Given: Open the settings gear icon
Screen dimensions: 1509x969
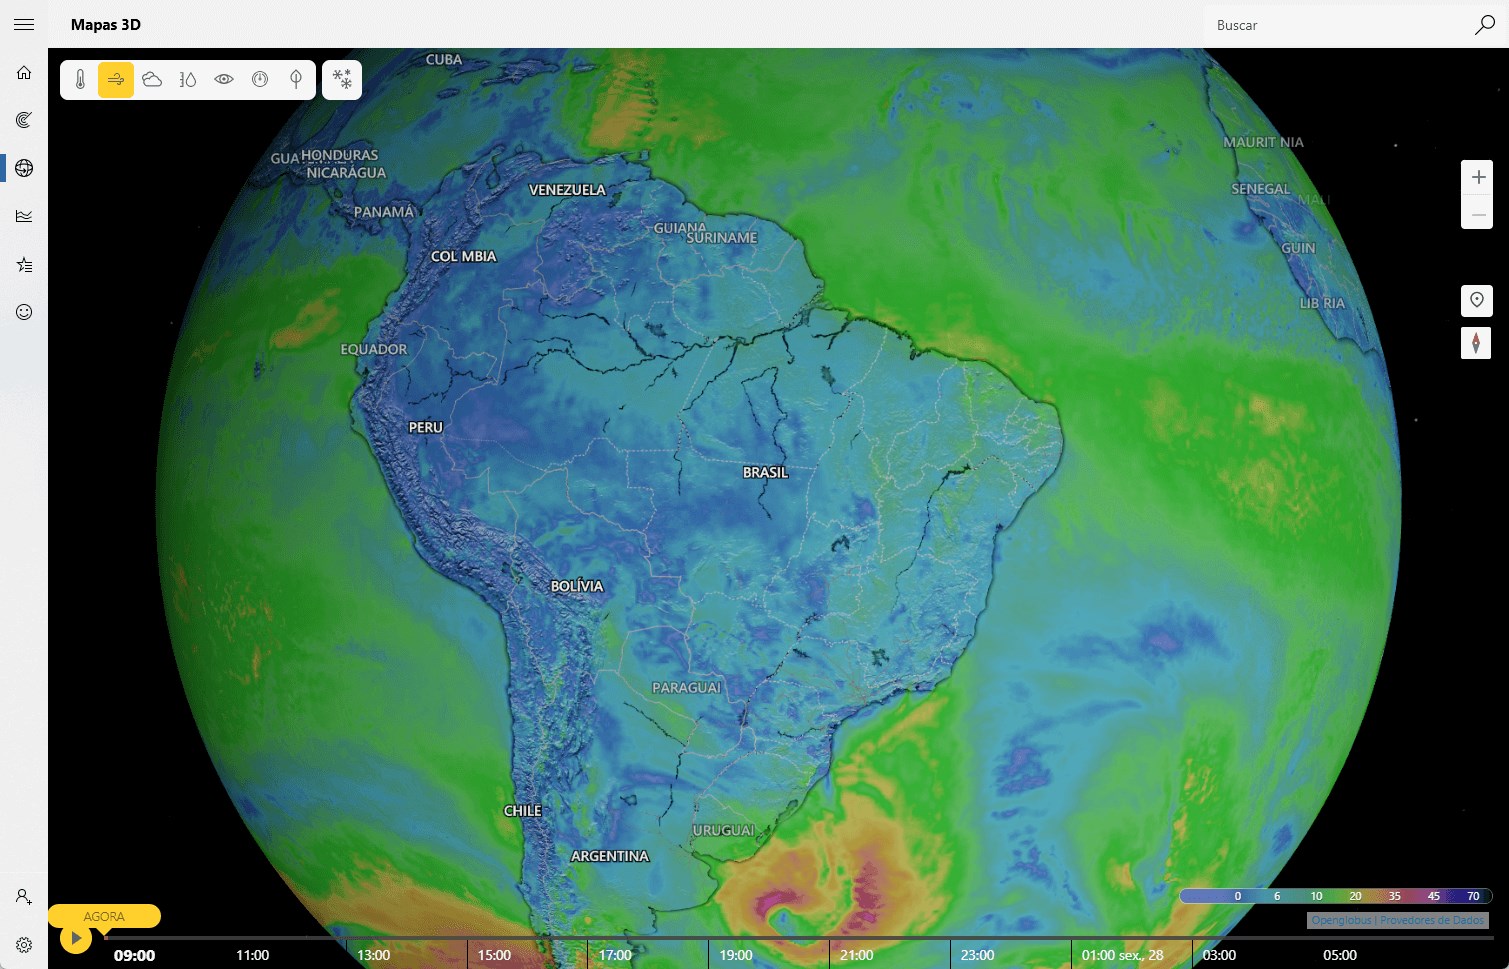Looking at the screenshot, I should click(24, 945).
